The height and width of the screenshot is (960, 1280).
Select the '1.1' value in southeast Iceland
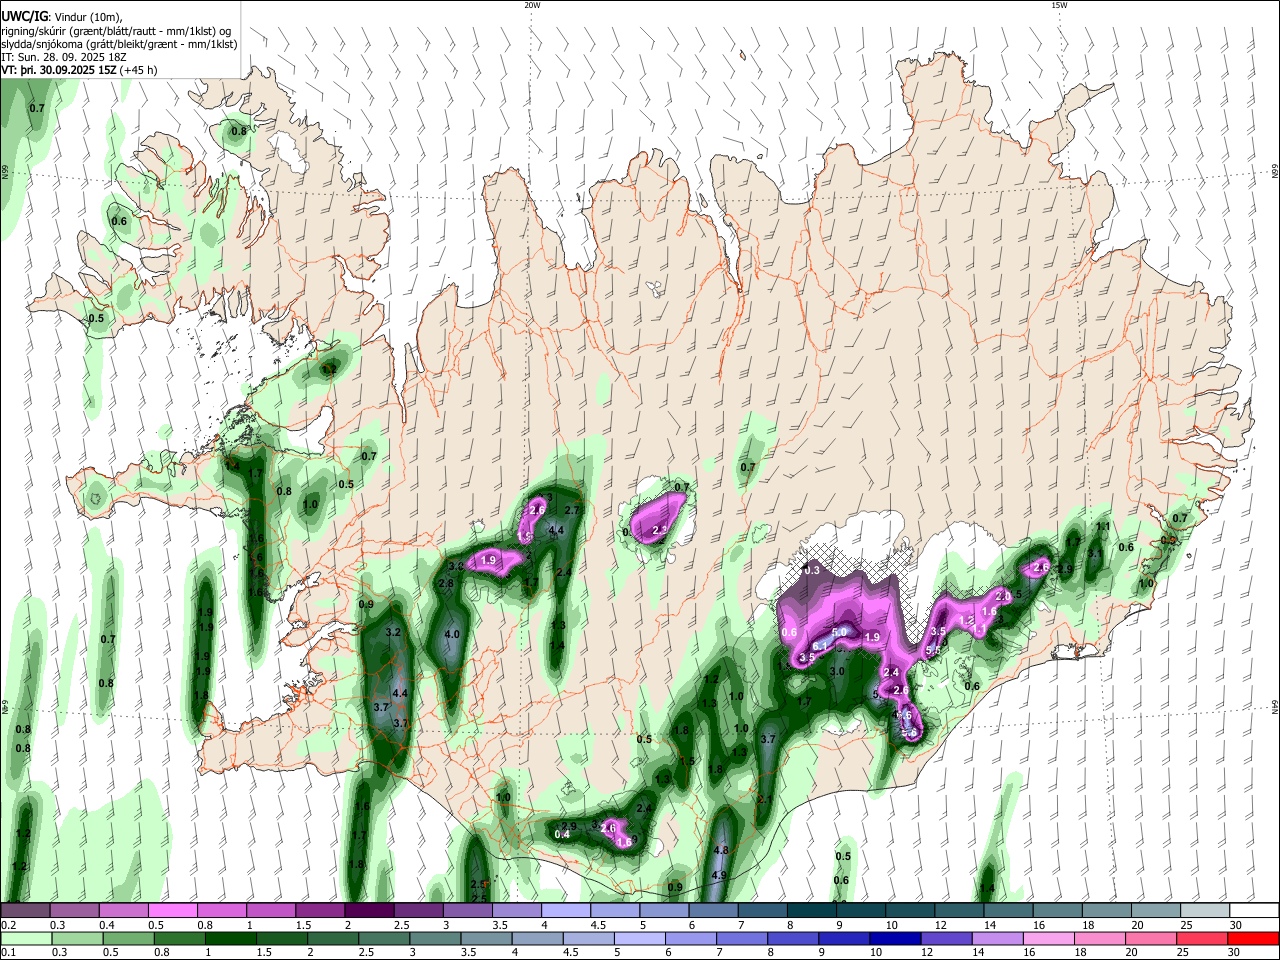[1104, 527]
